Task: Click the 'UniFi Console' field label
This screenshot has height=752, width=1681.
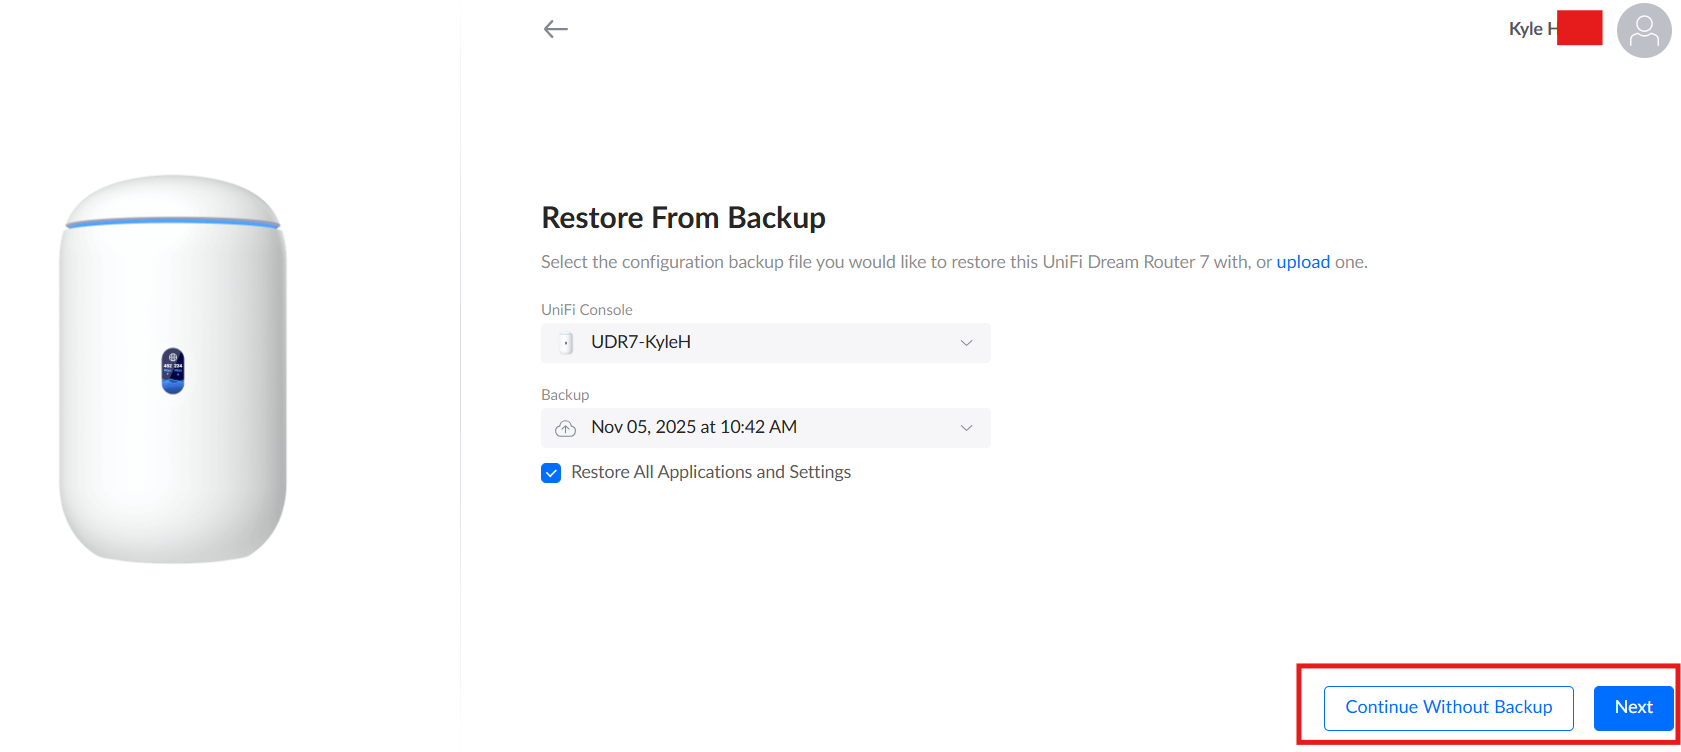Action: click(x=587, y=310)
